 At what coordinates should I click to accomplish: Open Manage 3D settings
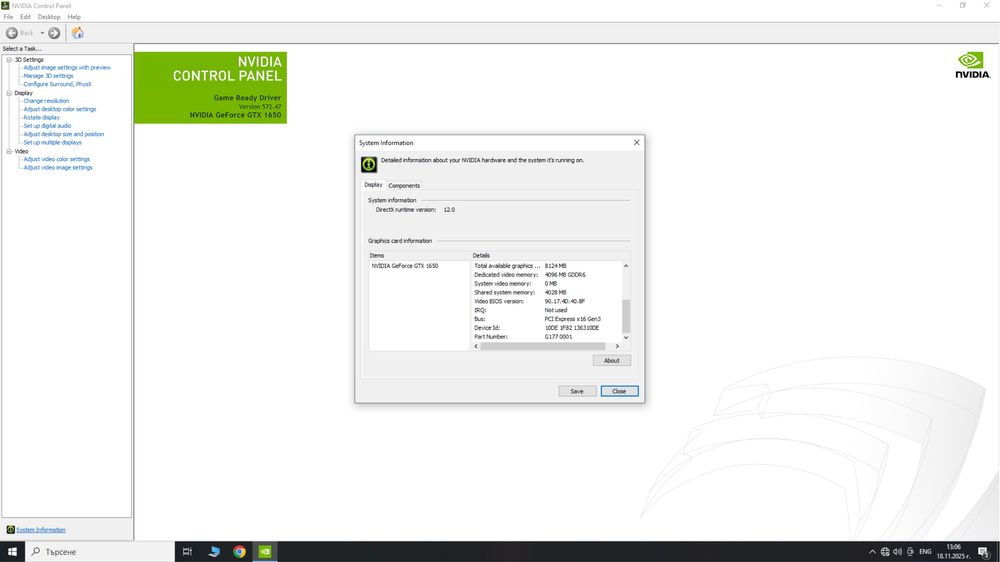tap(48, 76)
